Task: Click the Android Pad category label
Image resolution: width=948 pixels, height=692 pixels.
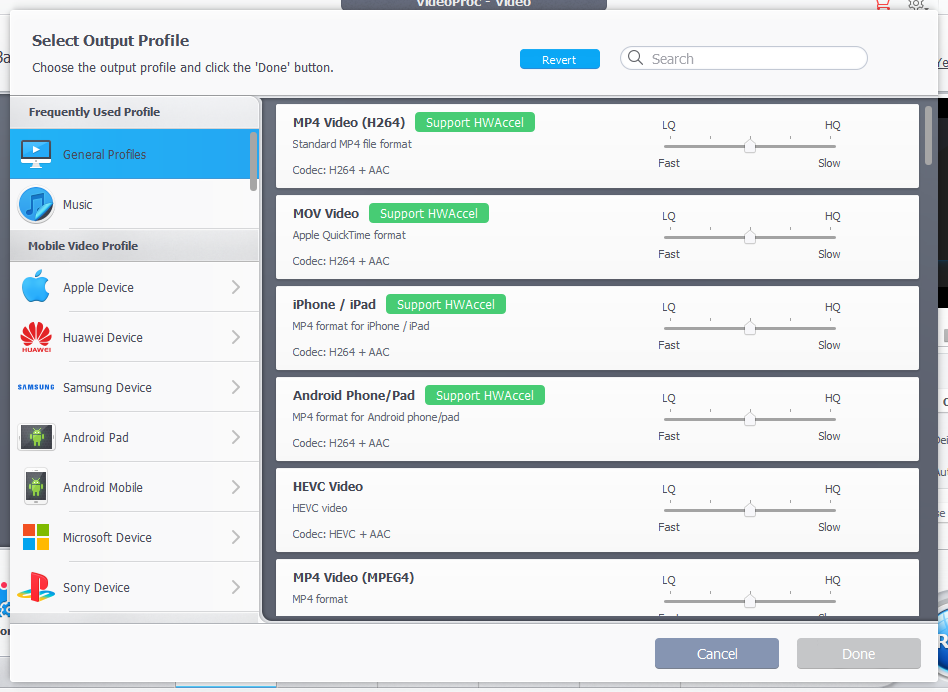Action: click(x=96, y=438)
